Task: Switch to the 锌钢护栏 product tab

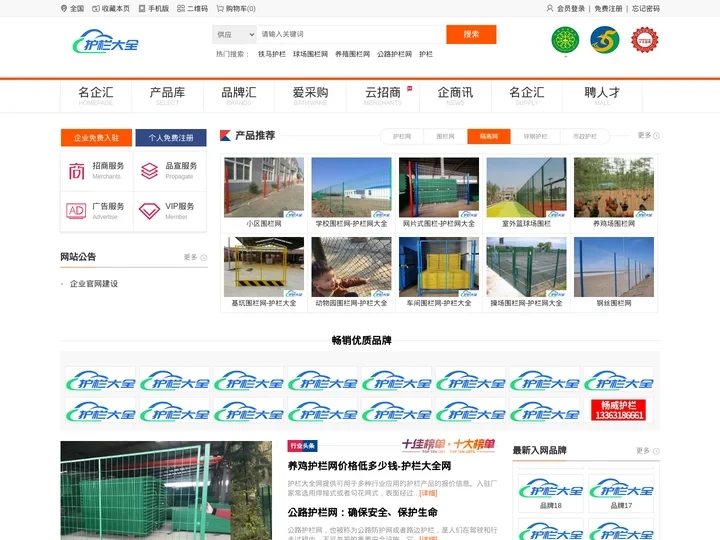Action: tap(535, 136)
